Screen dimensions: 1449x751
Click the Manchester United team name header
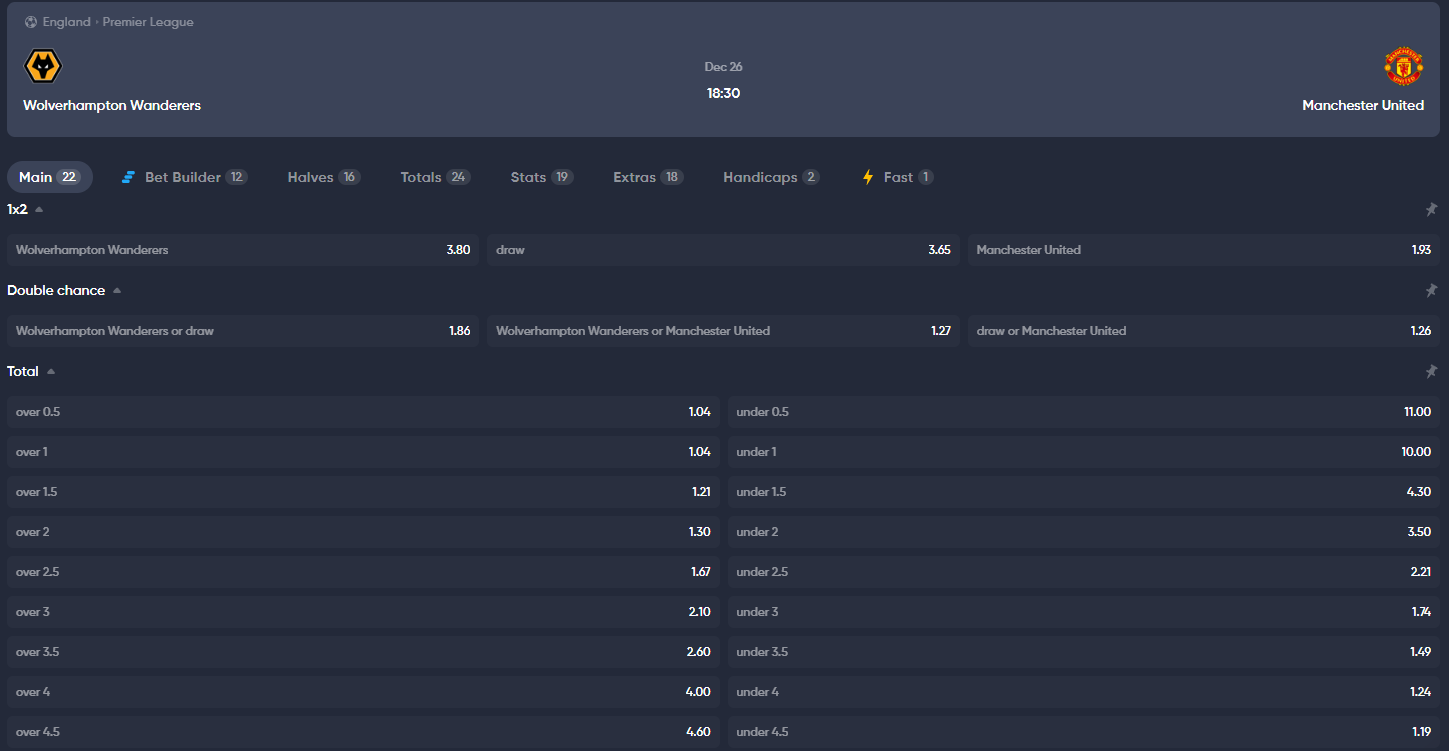click(x=1363, y=105)
